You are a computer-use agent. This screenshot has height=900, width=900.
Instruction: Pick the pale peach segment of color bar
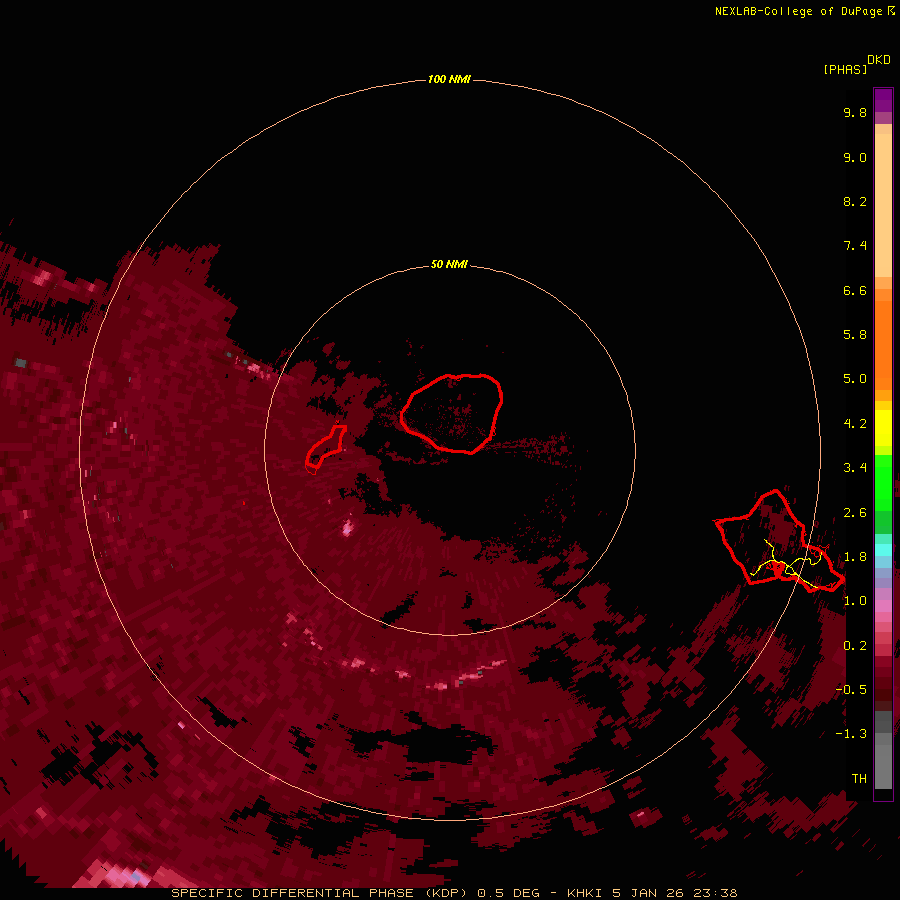pos(883,204)
